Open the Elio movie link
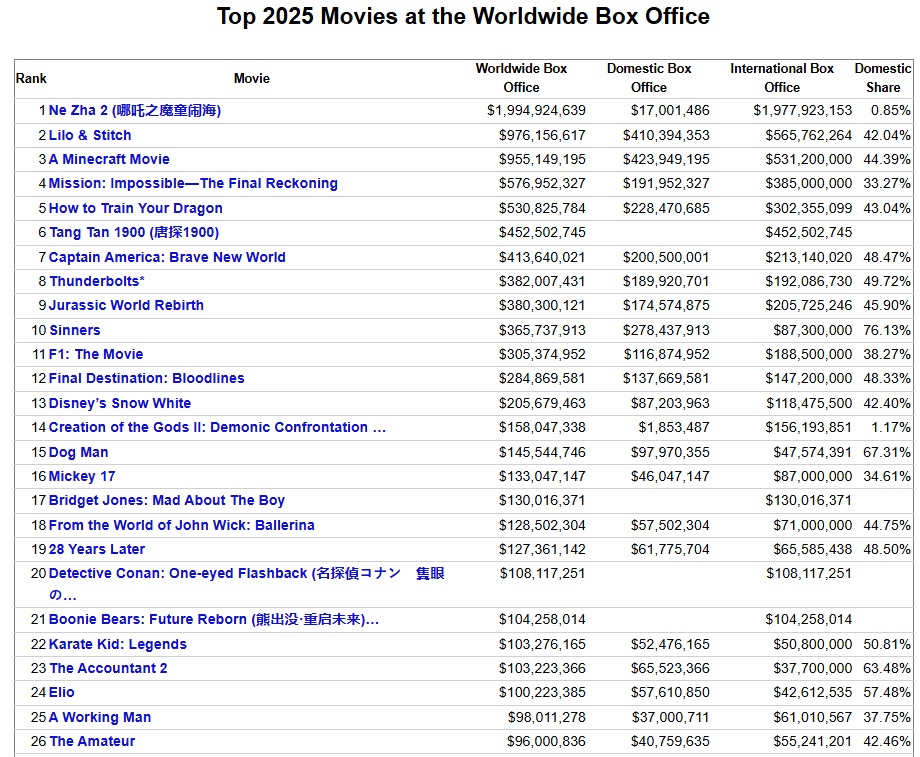 (x=62, y=692)
